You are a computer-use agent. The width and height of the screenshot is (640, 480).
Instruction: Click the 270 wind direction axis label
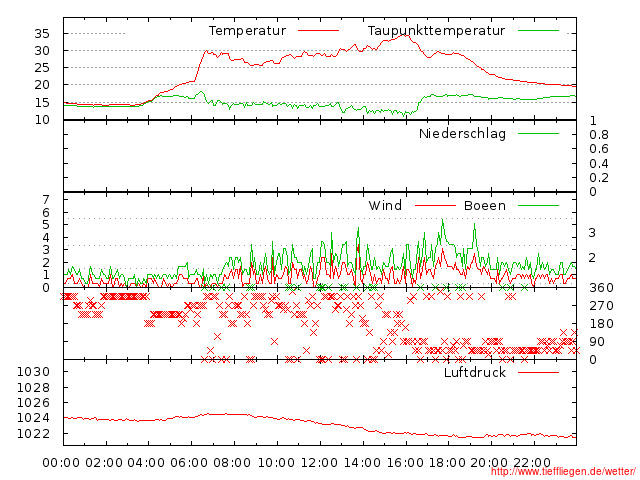click(601, 306)
